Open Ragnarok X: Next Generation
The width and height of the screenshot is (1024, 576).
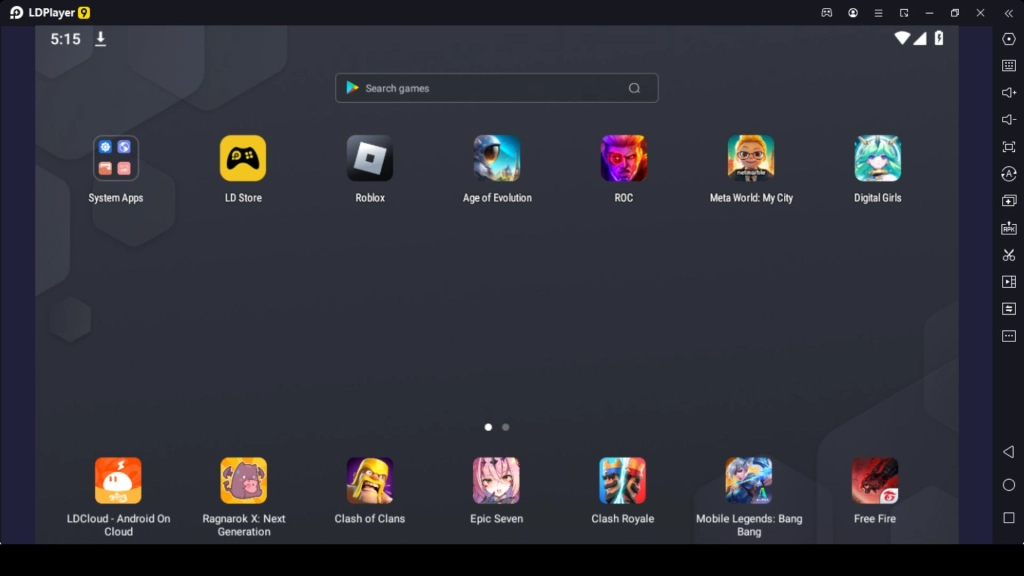tap(244, 481)
